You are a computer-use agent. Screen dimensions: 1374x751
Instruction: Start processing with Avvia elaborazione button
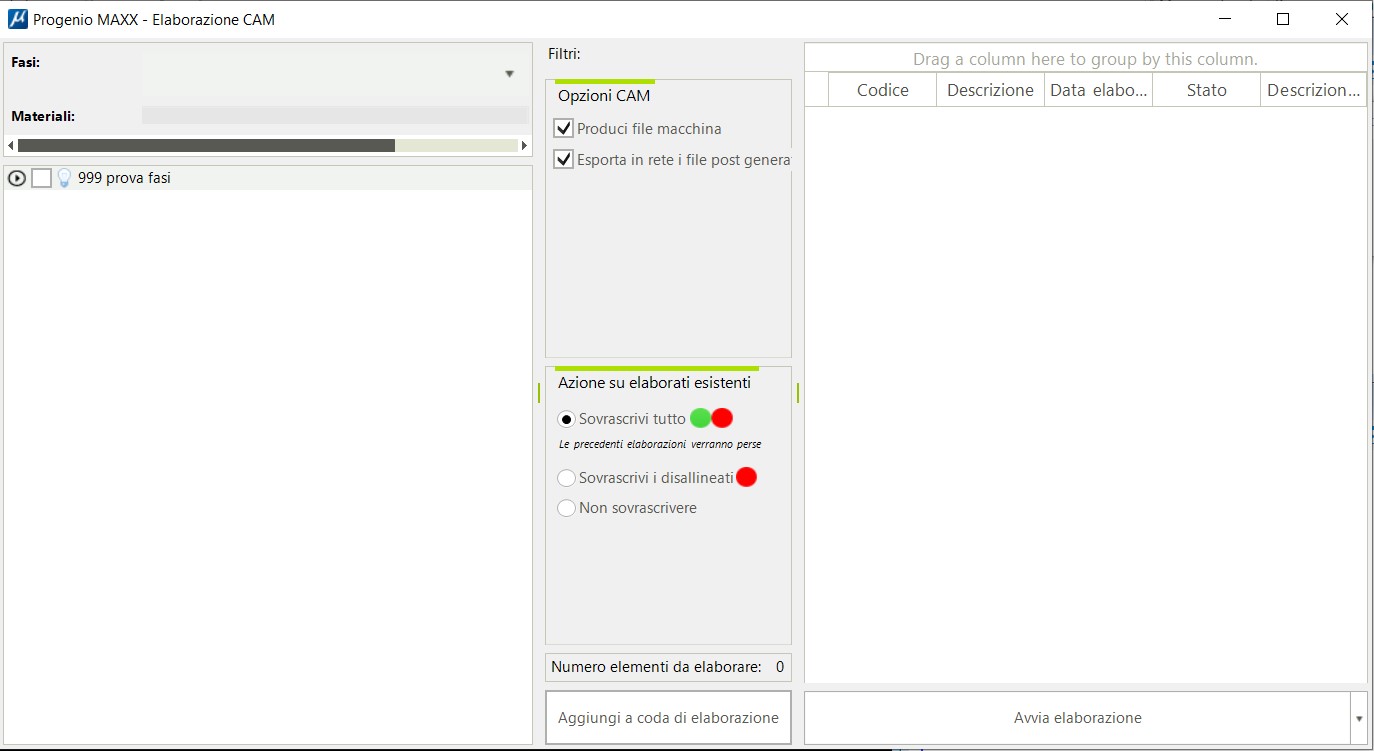(1077, 718)
